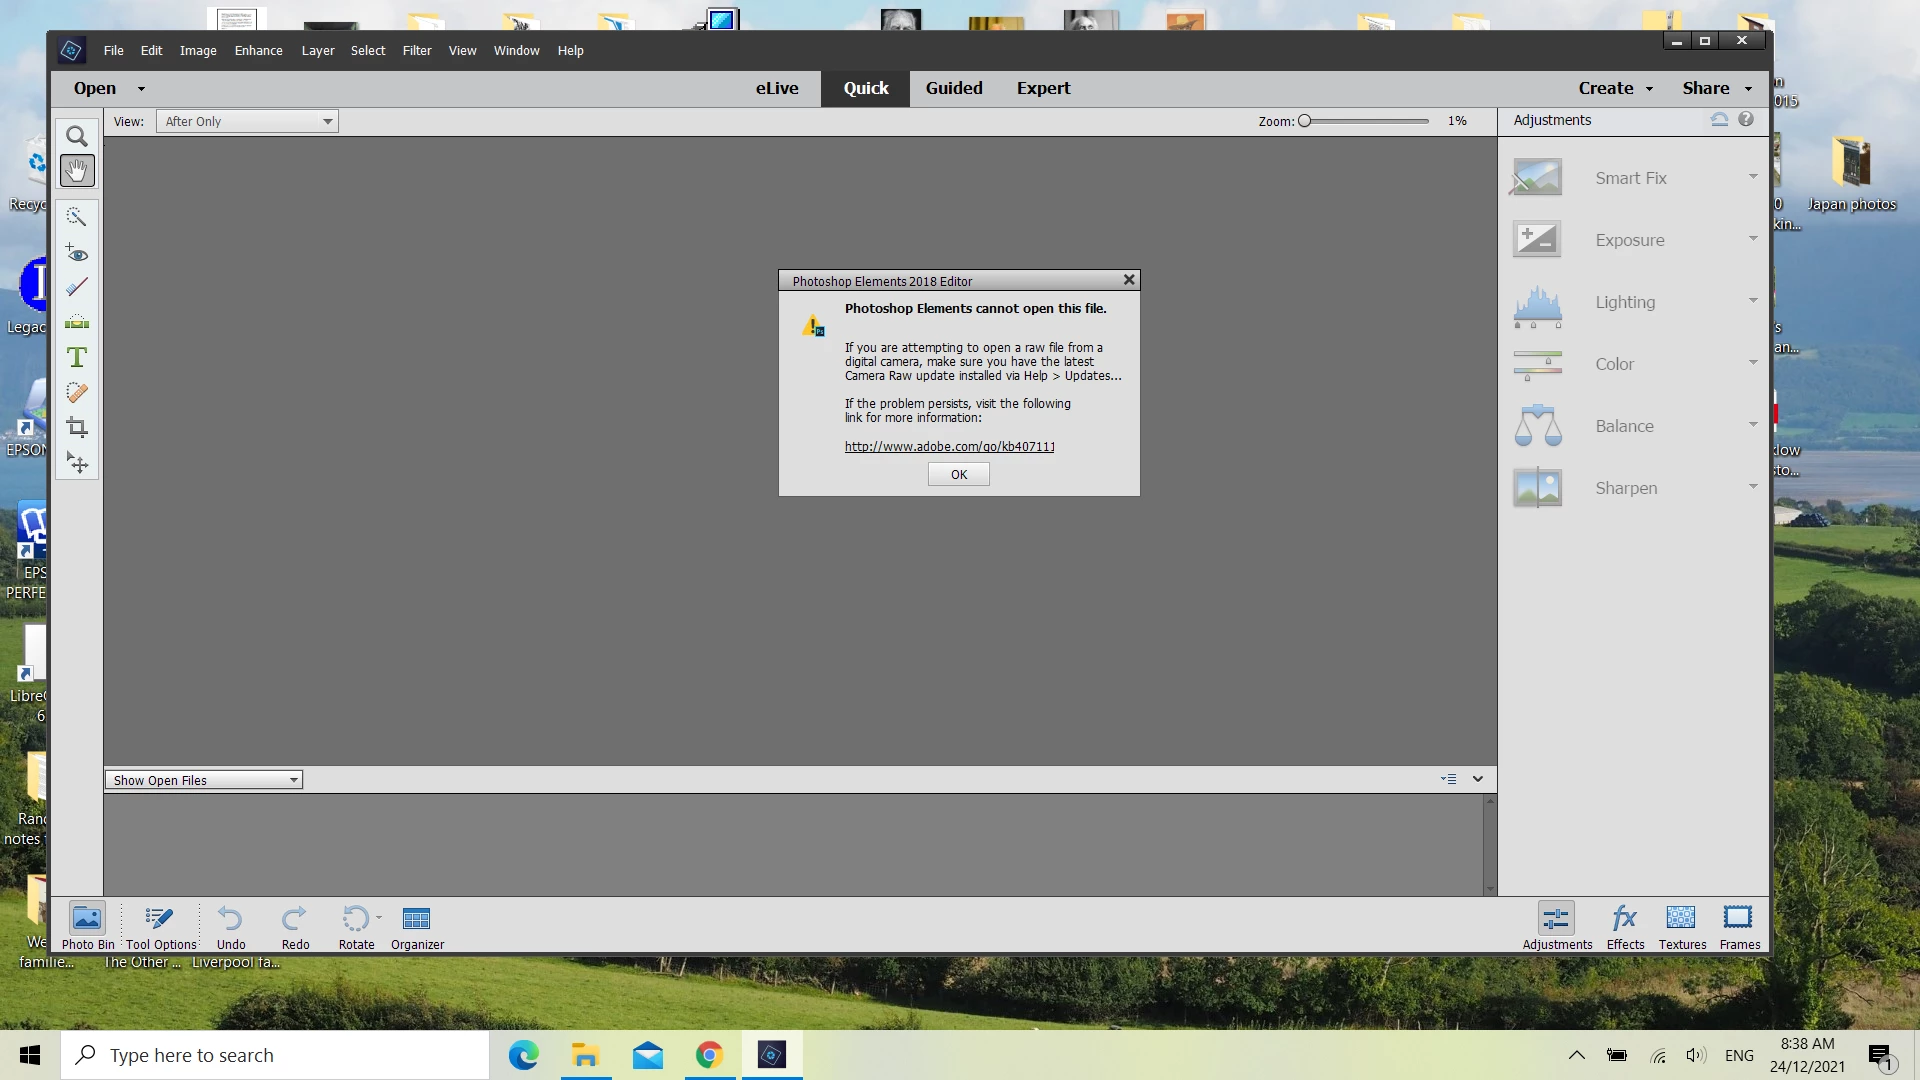This screenshot has width=1920, height=1080.
Task: Expand the Smart Fix adjustment
Action: (1632, 178)
